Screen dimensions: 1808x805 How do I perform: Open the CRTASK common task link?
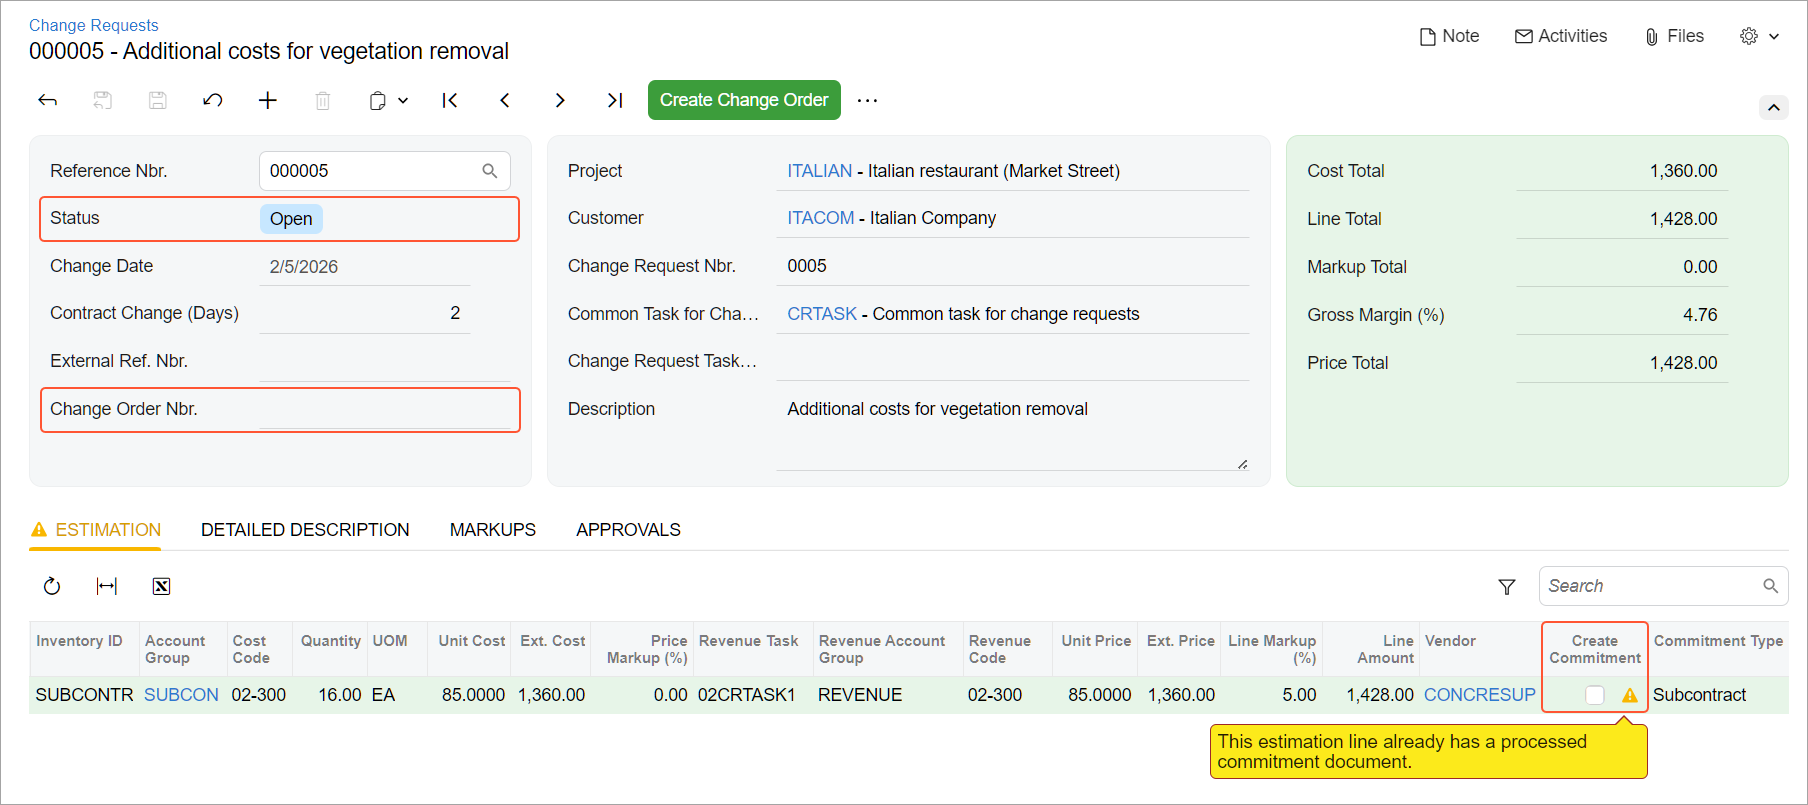822,314
